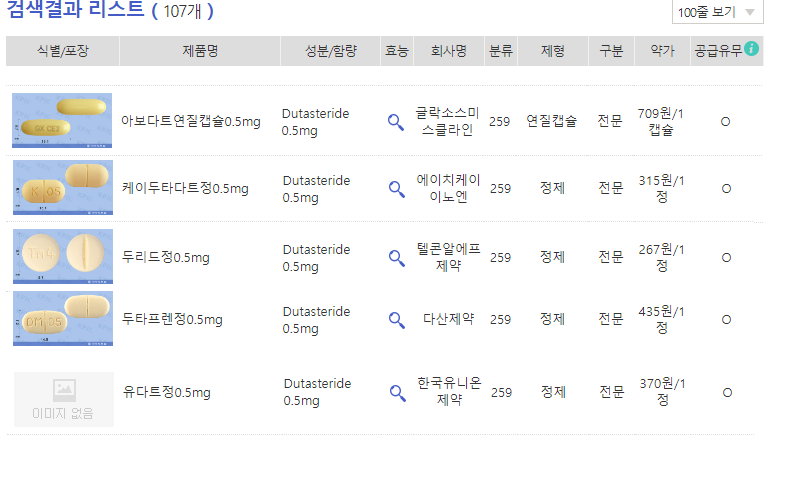Click the 이미지 없음 placeholder image

pyautogui.click(x=64, y=399)
